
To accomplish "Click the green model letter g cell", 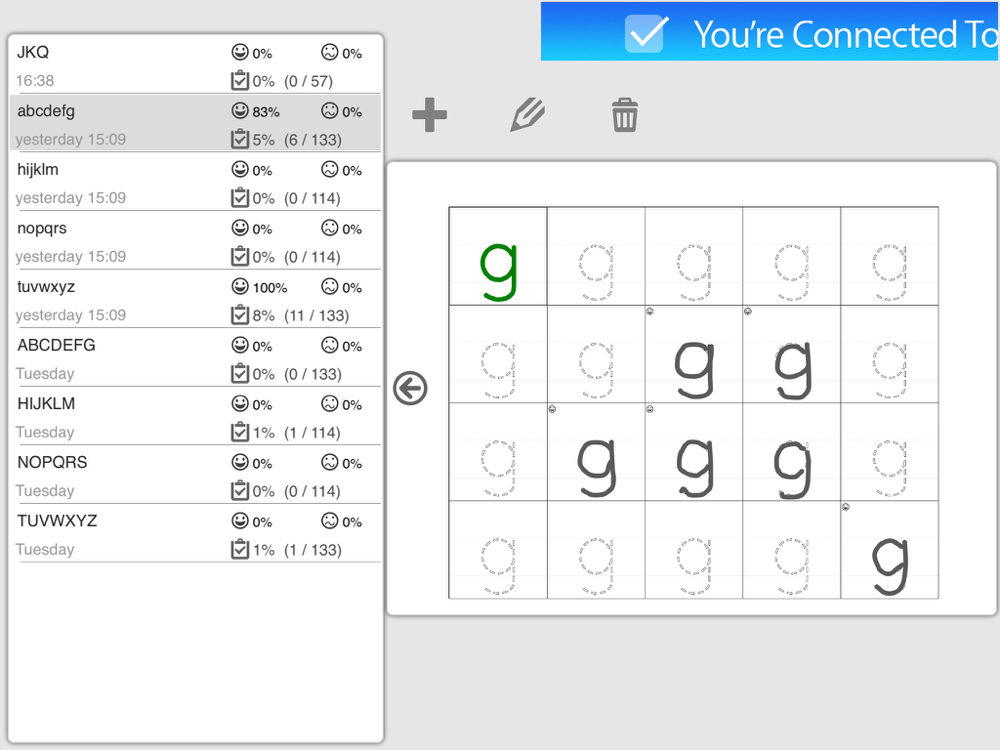I will [x=498, y=256].
